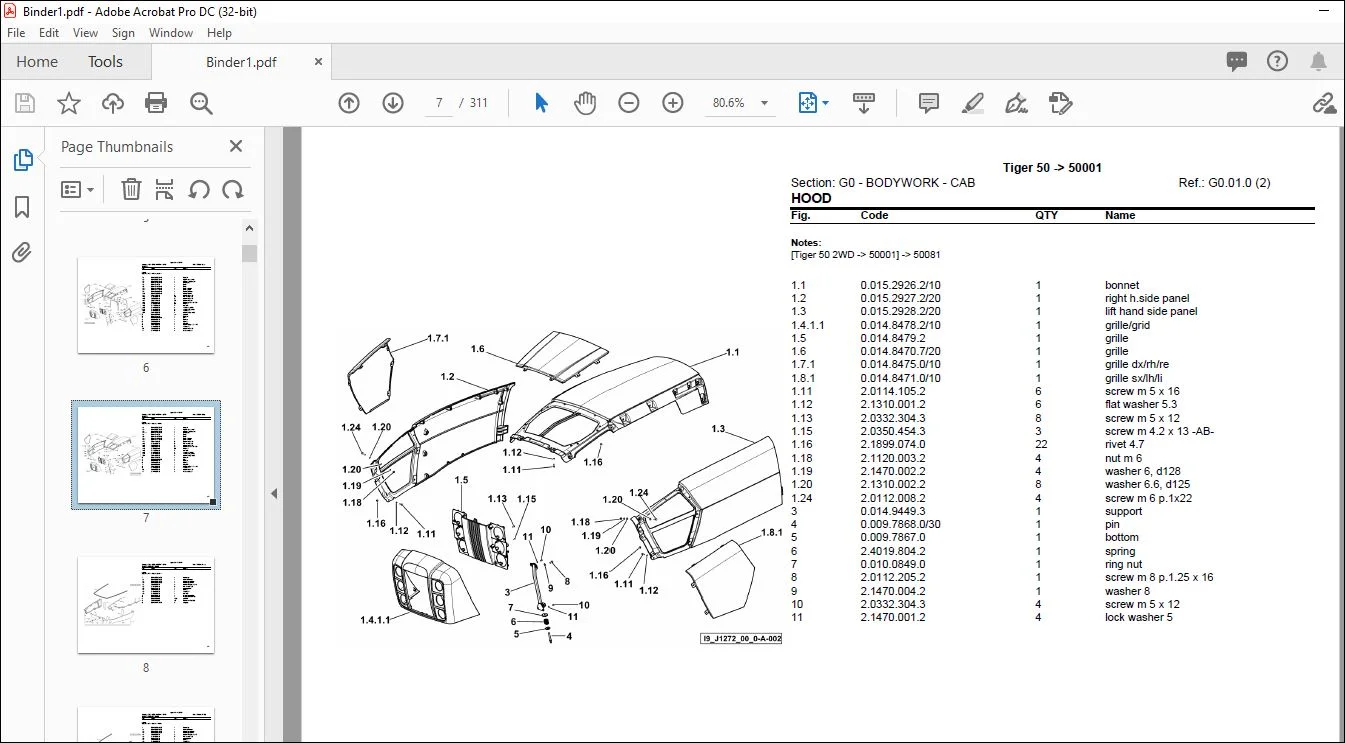1345x743 pixels.
Task: Click the 'Tiger 50 -> 50001' title
Action: click(x=1052, y=168)
